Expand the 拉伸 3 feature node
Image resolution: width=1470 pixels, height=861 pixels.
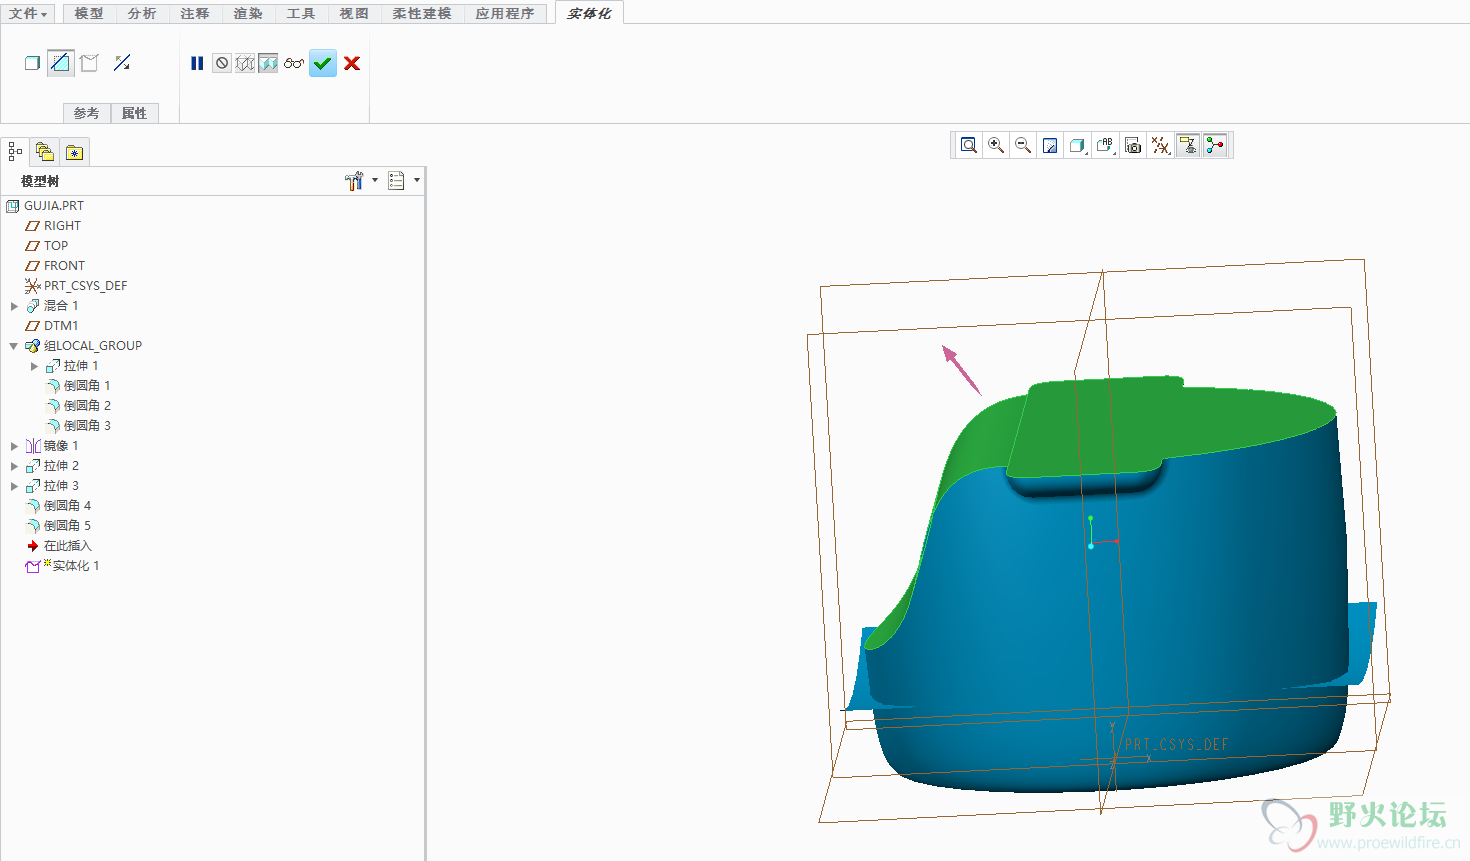[14, 486]
